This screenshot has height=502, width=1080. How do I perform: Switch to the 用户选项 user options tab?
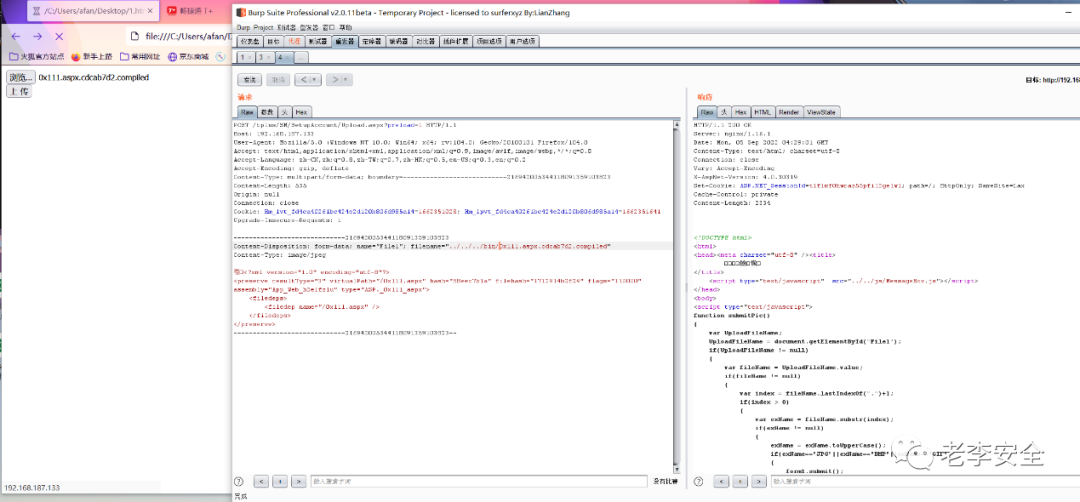[x=523, y=41]
